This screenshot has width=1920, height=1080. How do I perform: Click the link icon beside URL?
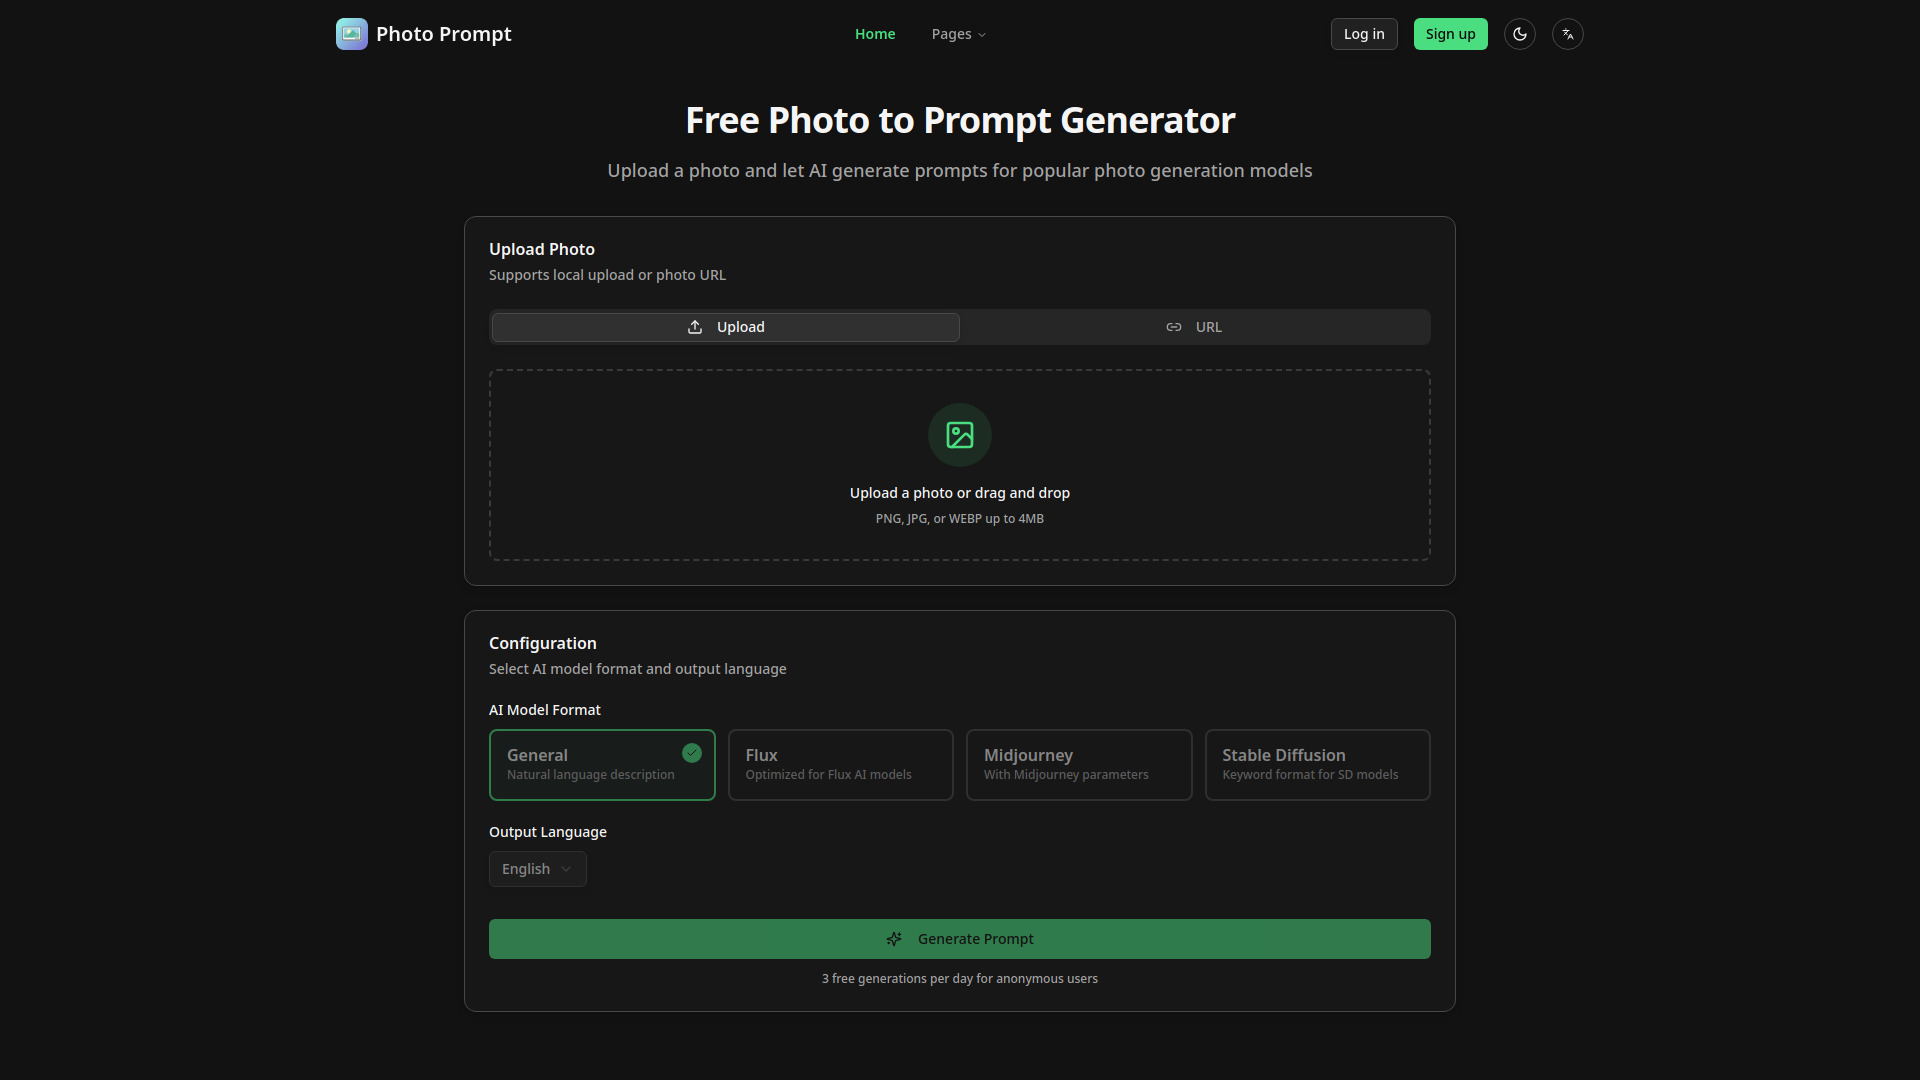[1174, 327]
